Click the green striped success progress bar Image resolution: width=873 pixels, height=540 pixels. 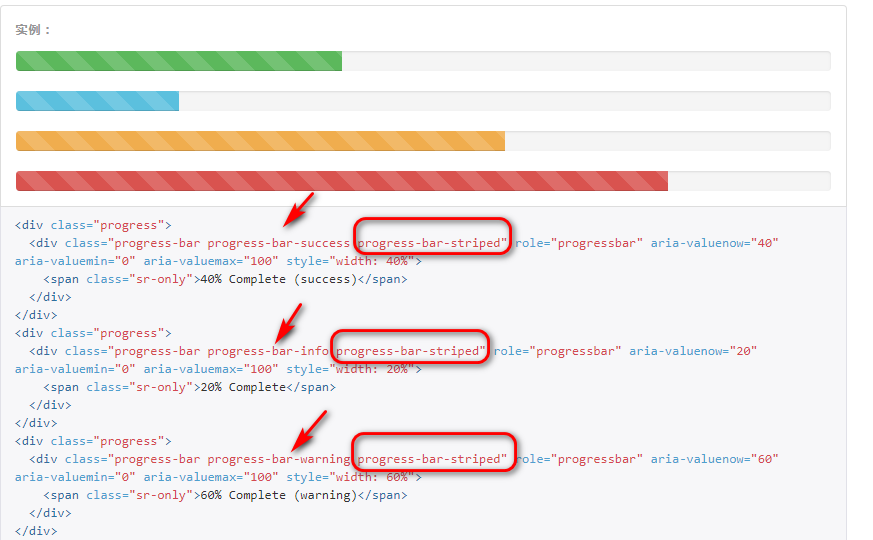(179, 61)
